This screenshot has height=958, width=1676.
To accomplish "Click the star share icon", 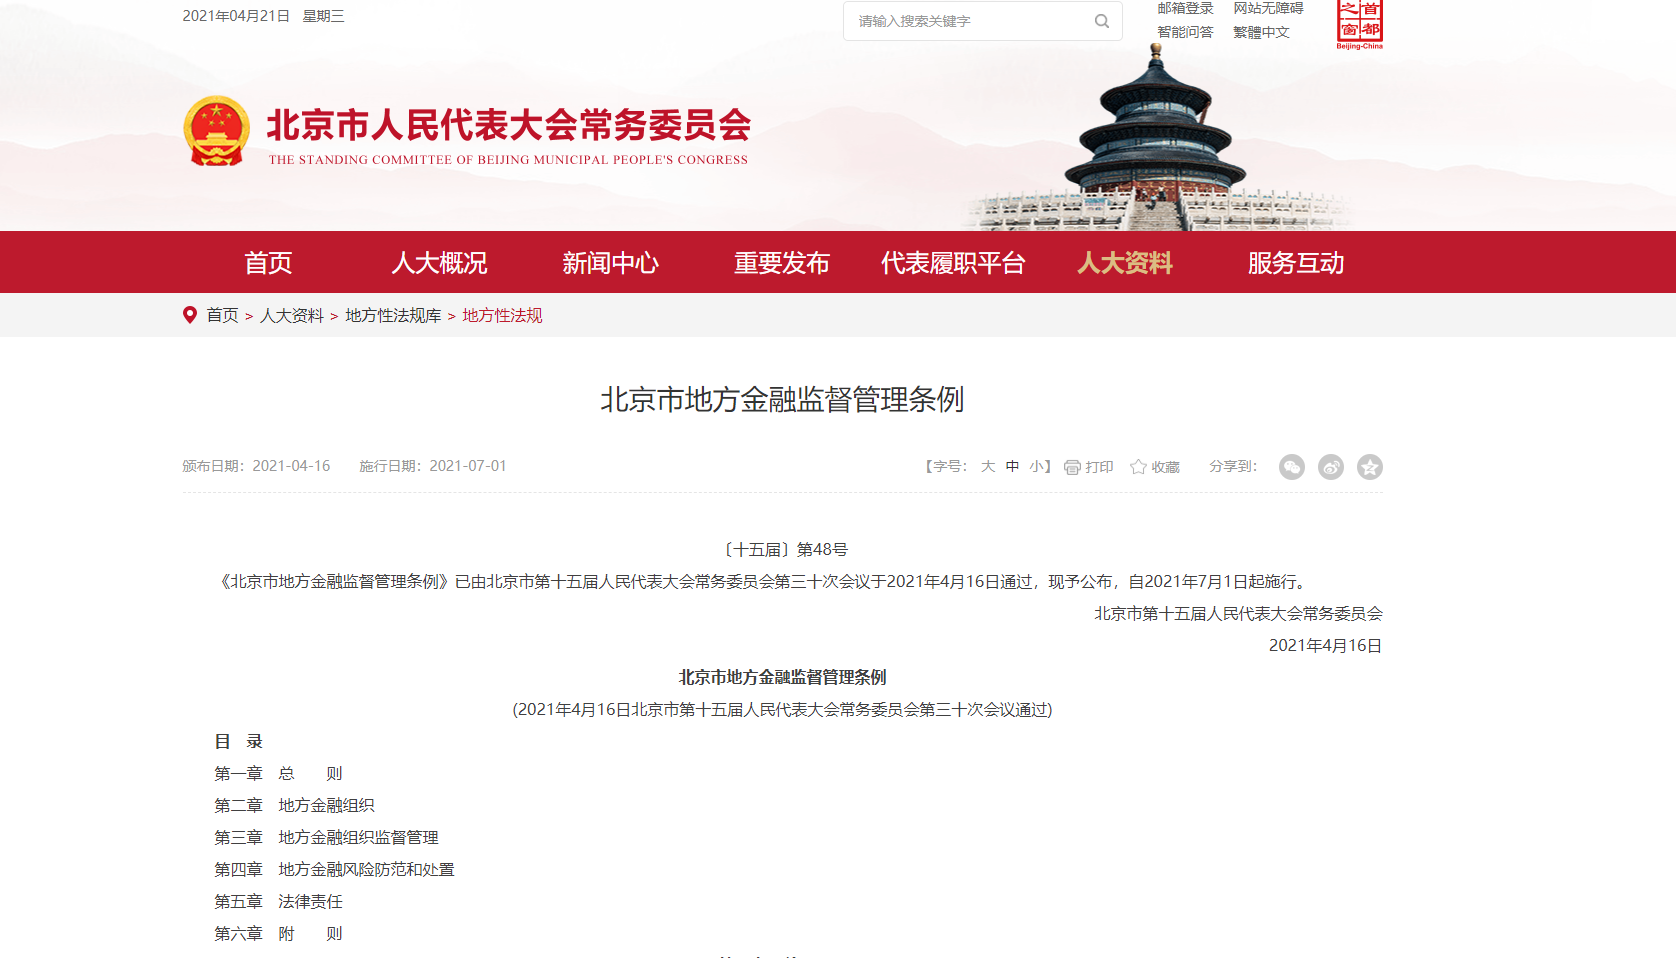I will 1370,467.
